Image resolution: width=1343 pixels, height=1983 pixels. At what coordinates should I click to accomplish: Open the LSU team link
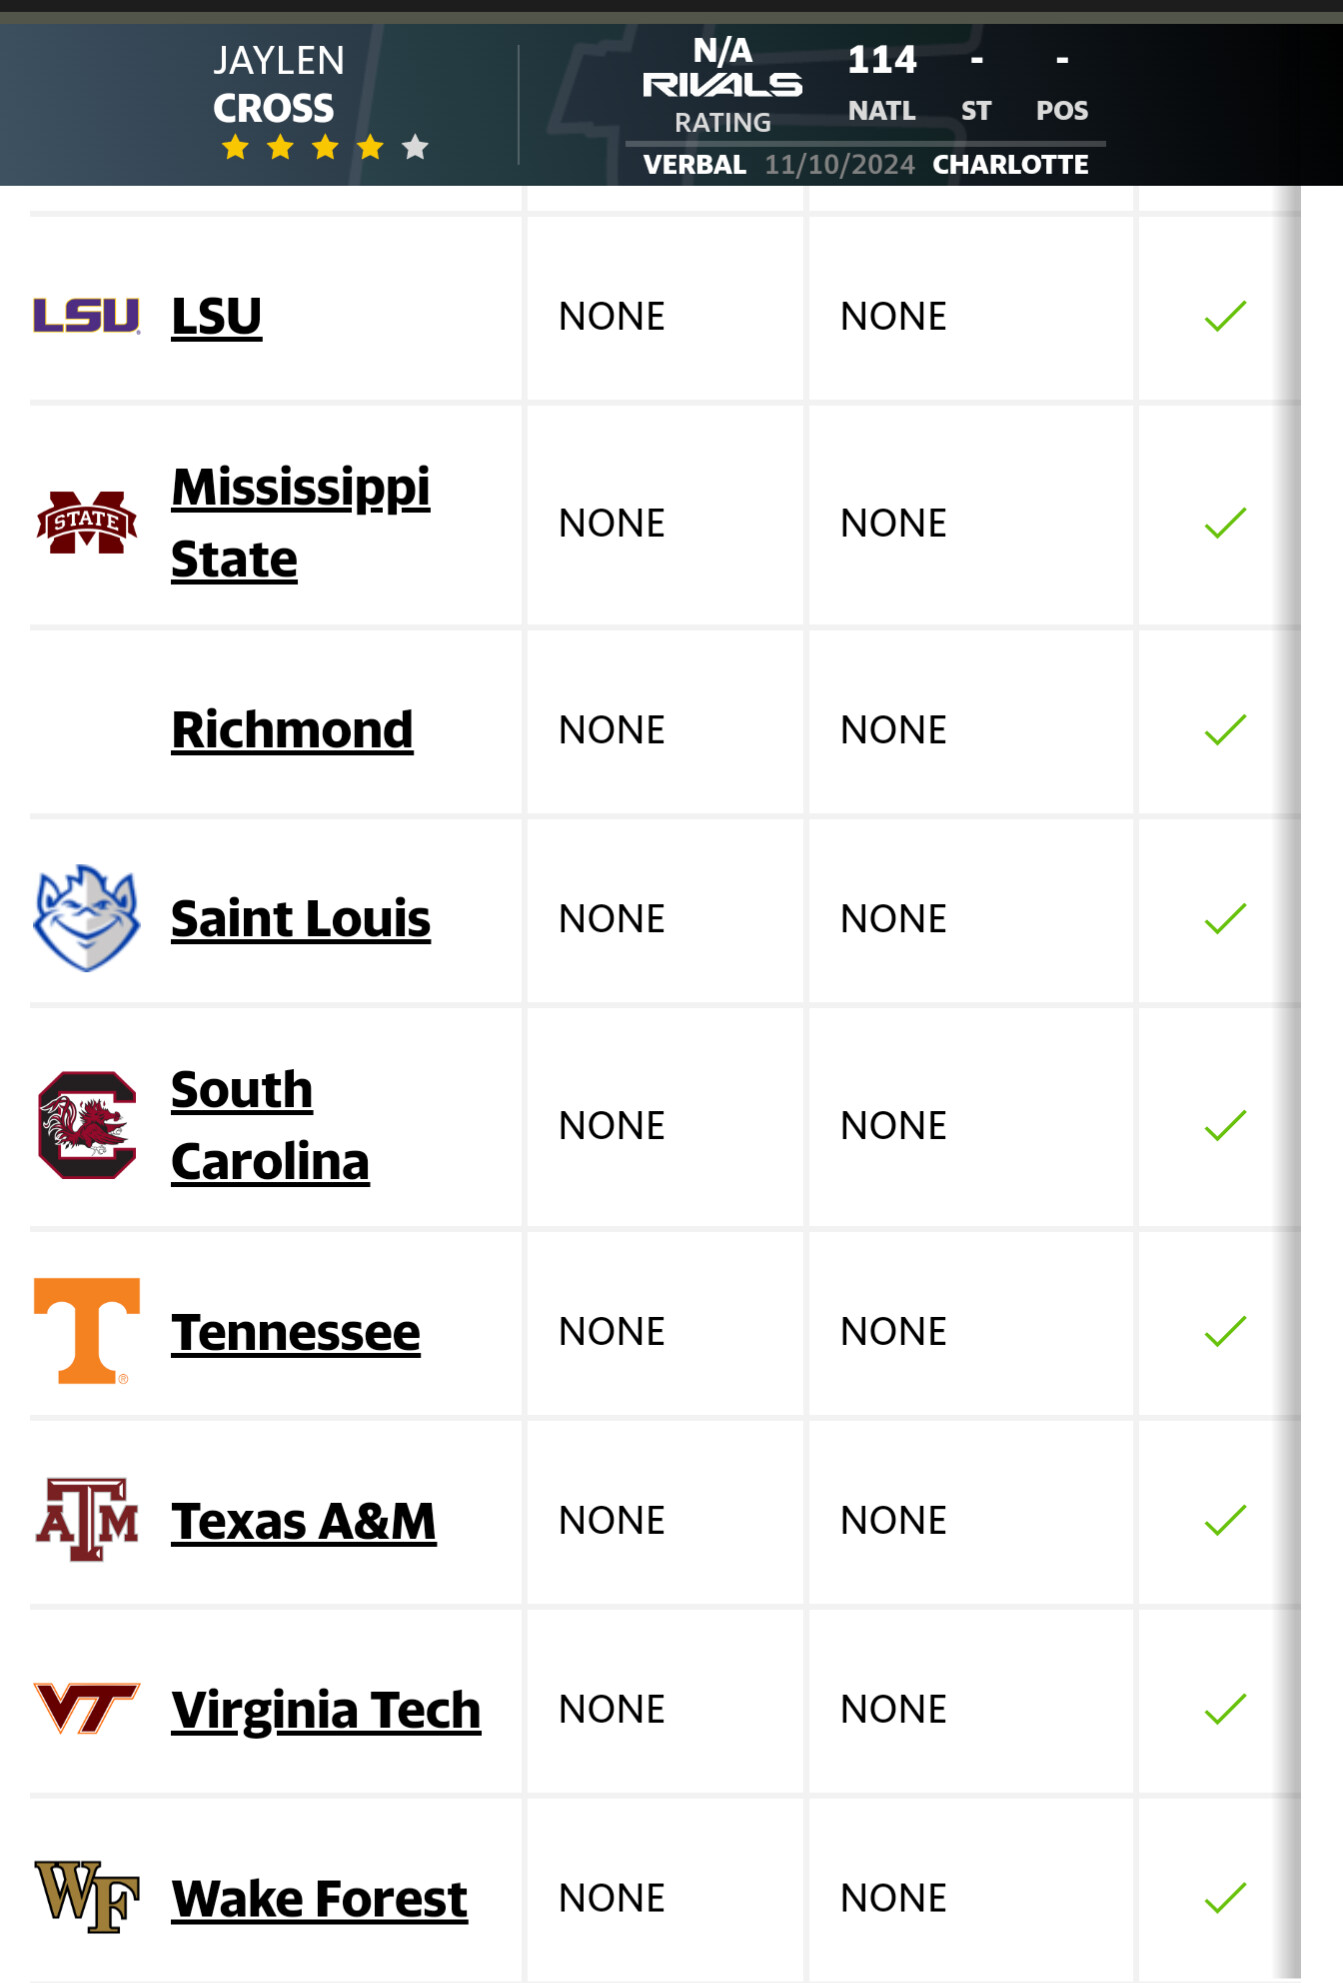point(216,316)
